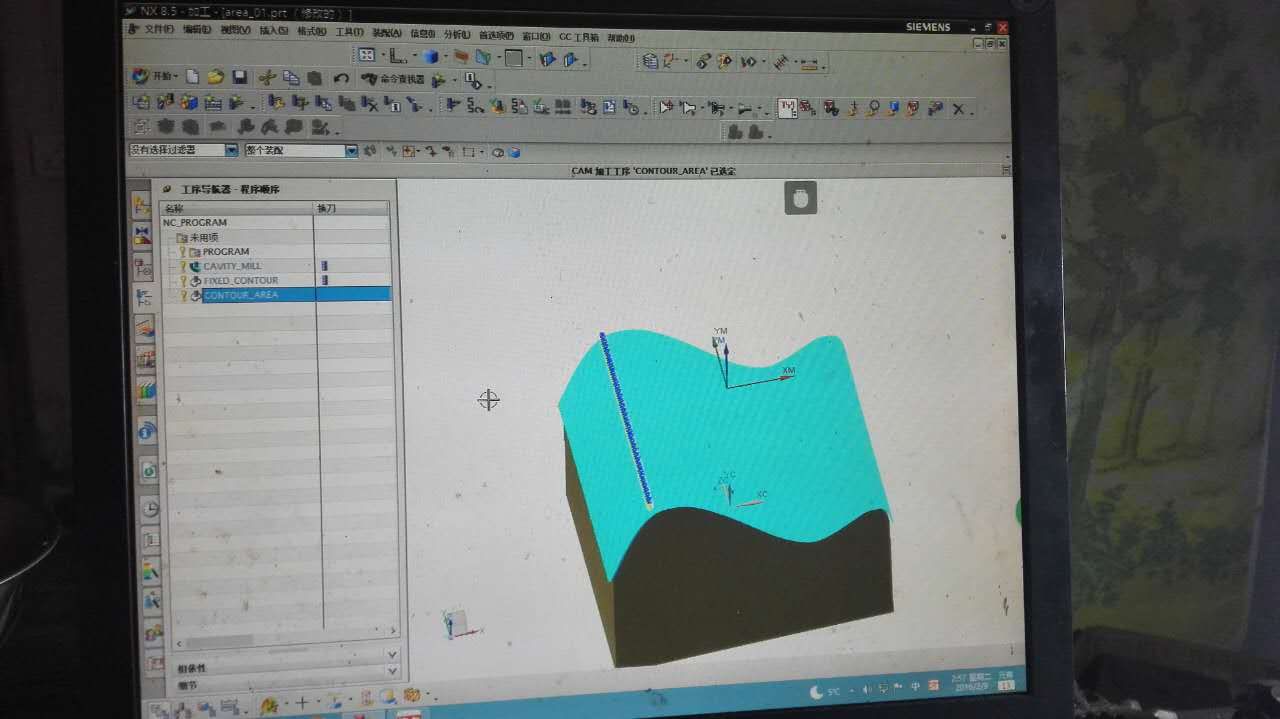
Task: Click the Create Program icon
Action: (x=141, y=101)
